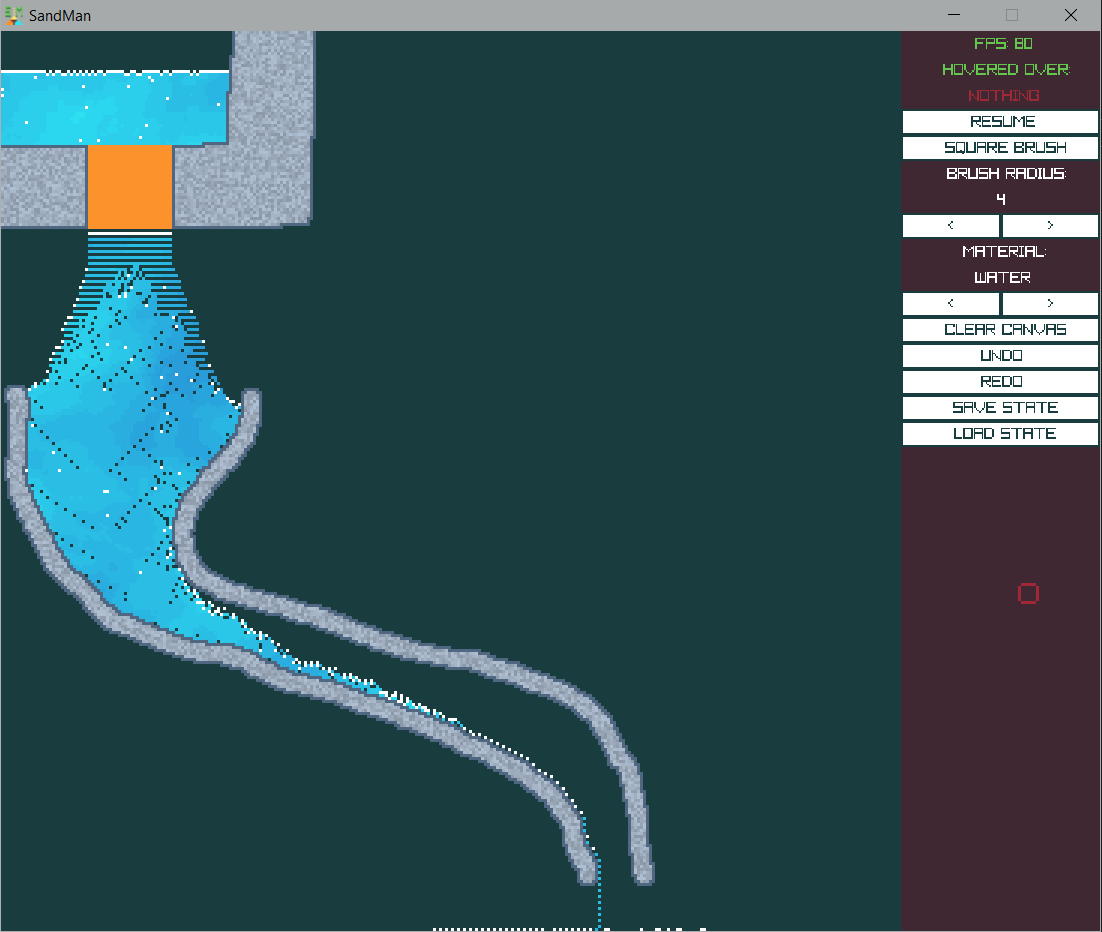This screenshot has height=932, width=1102.
Task: Toggle the Square Brush shape button
Action: tap(1000, 148)
